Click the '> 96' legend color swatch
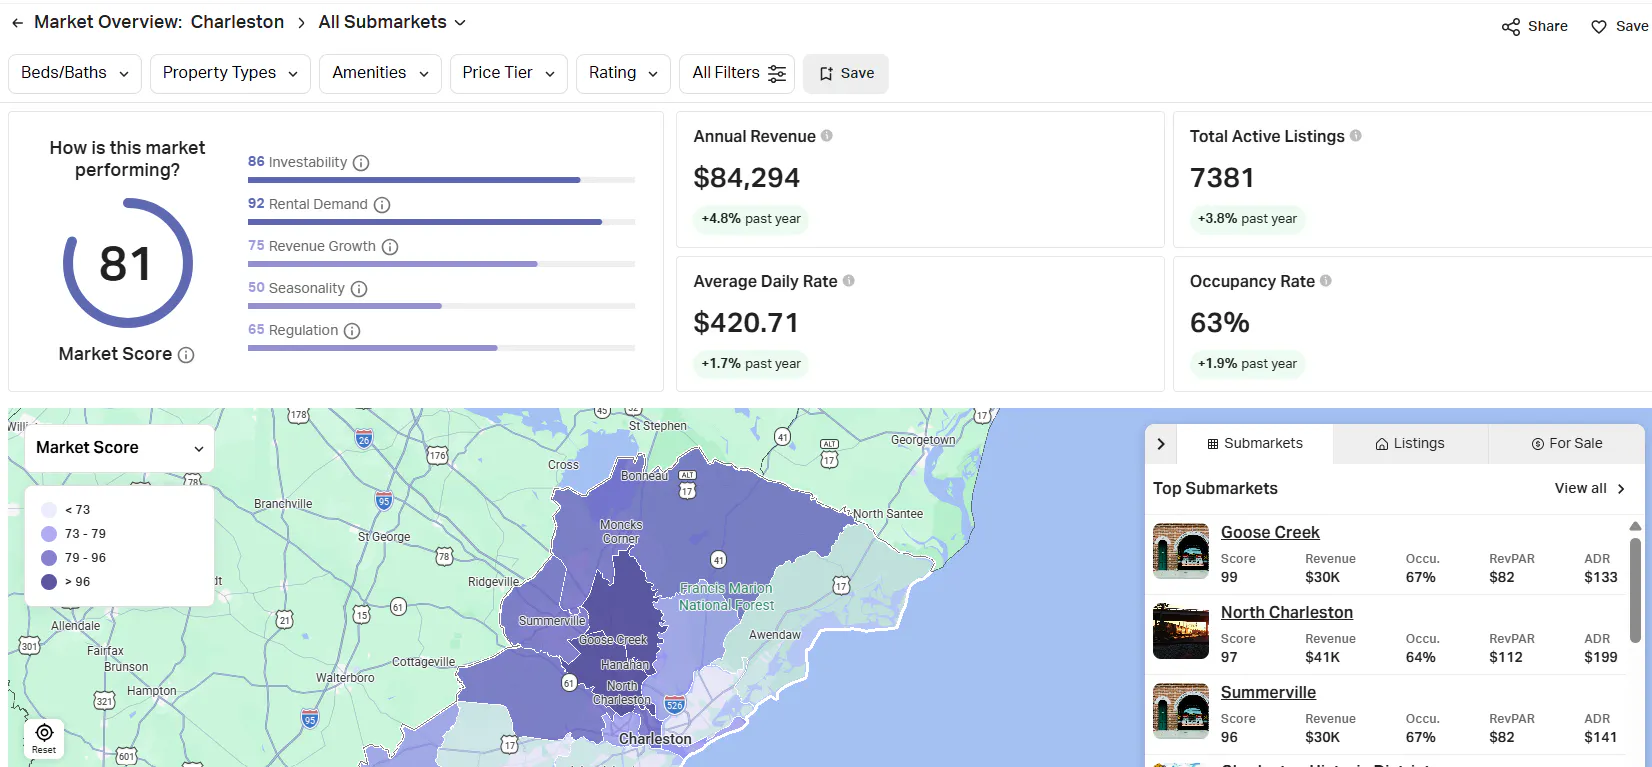1652x767 pixels. point(49,582)
